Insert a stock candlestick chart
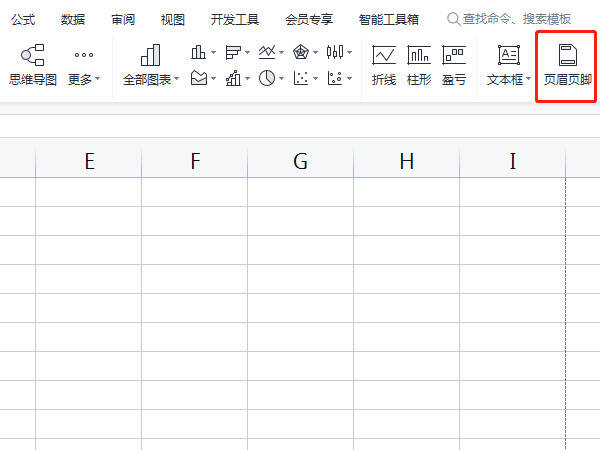The image size is (600, 450). pos(335,52)
